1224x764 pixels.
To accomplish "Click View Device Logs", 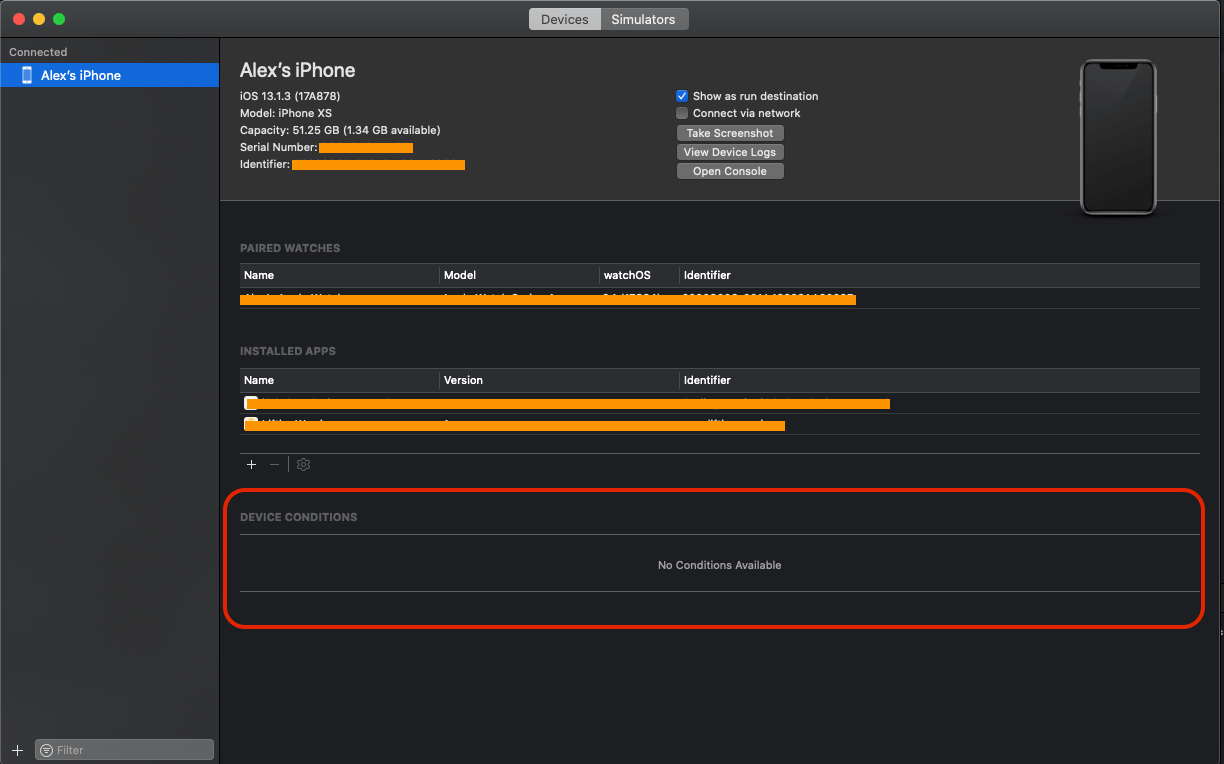I will tap(730, 151).
